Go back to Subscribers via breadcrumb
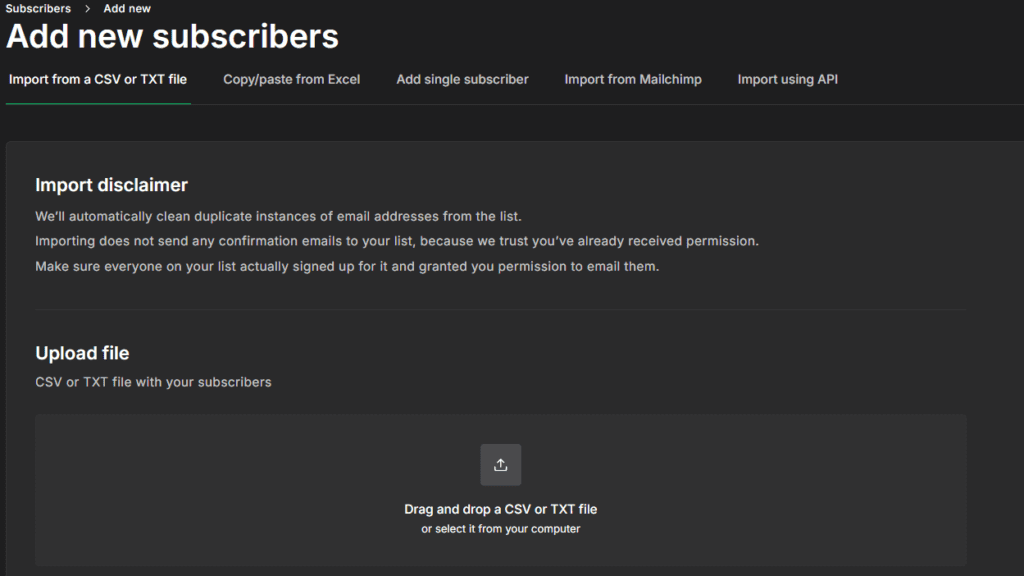Viewport: 1024px width, 576px height. 38,8
